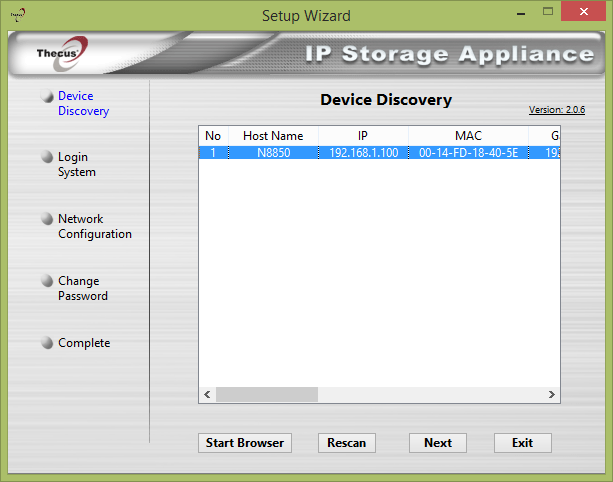The image size is (613, 482).
Task: Go to the Change Password step
Action: [83, 288]
